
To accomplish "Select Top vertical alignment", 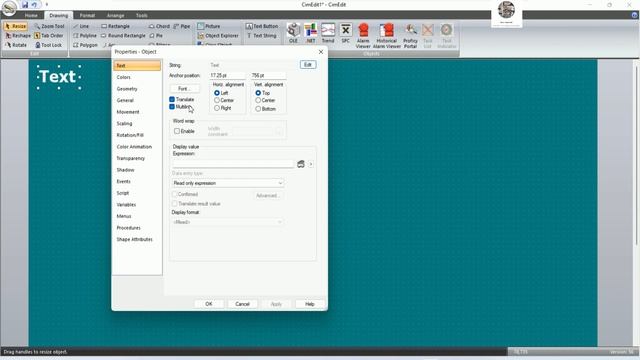I will 258,93.
